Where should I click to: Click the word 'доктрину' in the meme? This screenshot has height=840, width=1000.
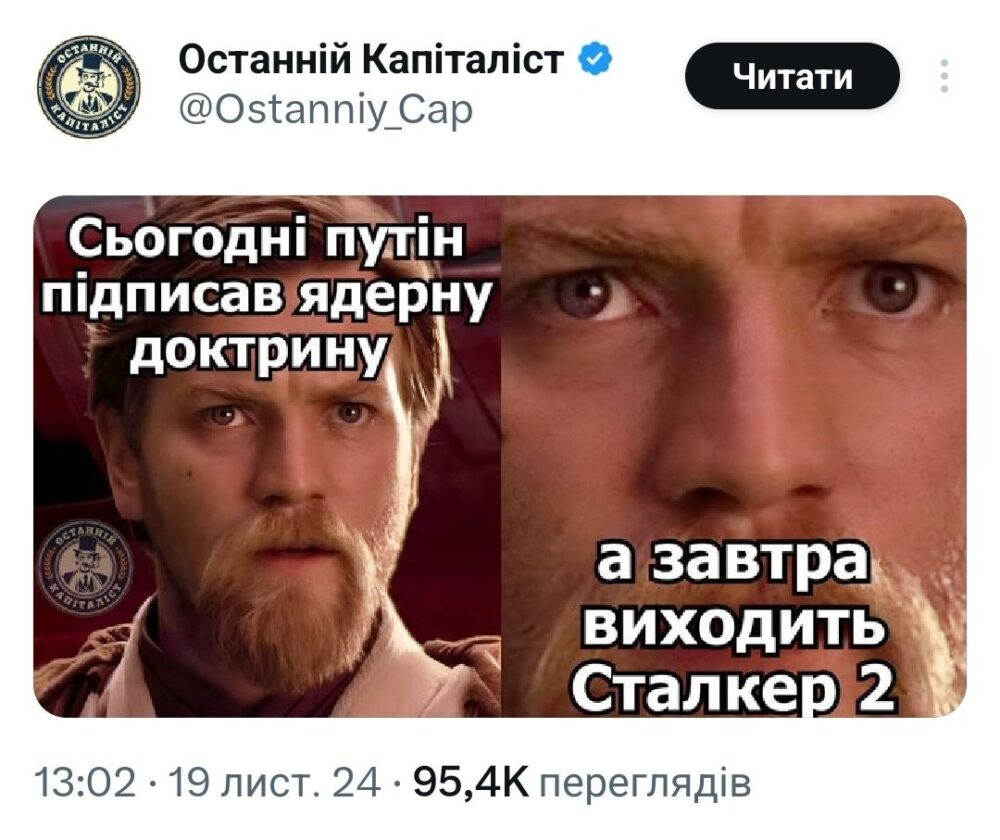point(258,349)
